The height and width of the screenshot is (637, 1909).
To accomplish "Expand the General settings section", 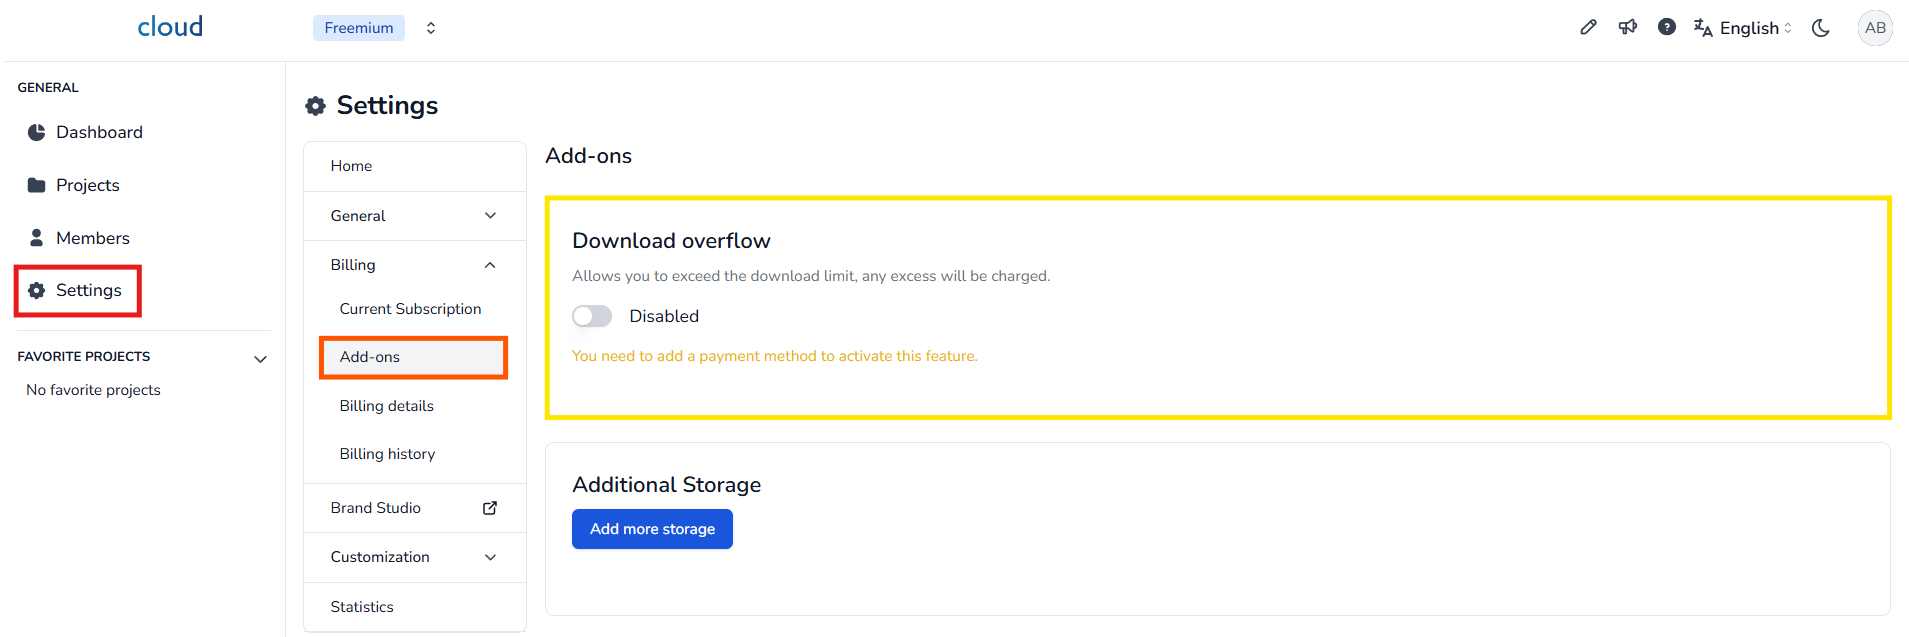I will coord(490,216).
